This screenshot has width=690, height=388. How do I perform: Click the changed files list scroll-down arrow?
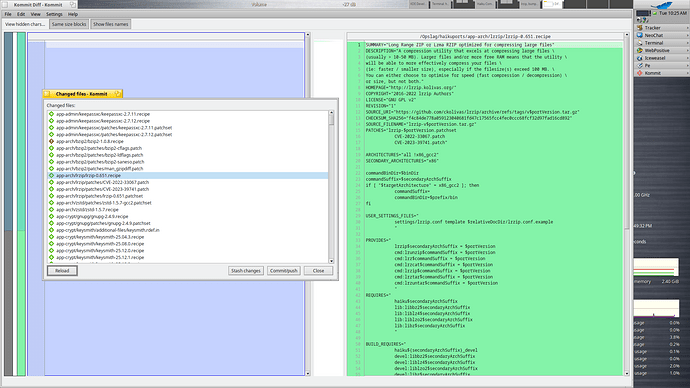[x=331, y=261]
